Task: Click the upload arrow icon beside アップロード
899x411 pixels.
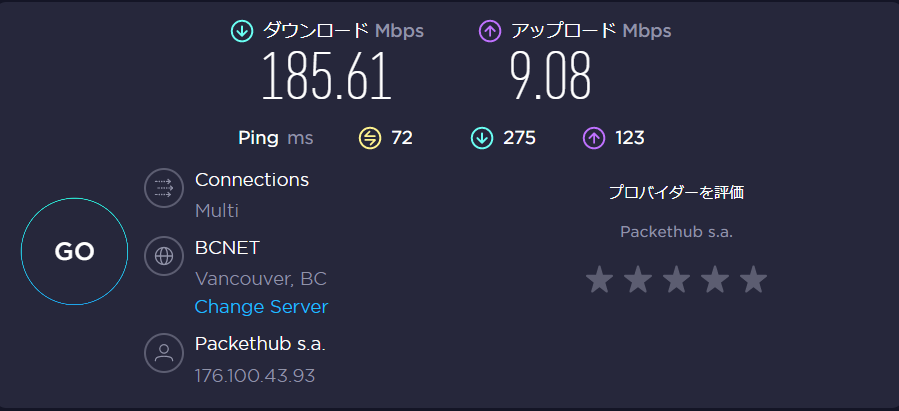Action: 490,31
